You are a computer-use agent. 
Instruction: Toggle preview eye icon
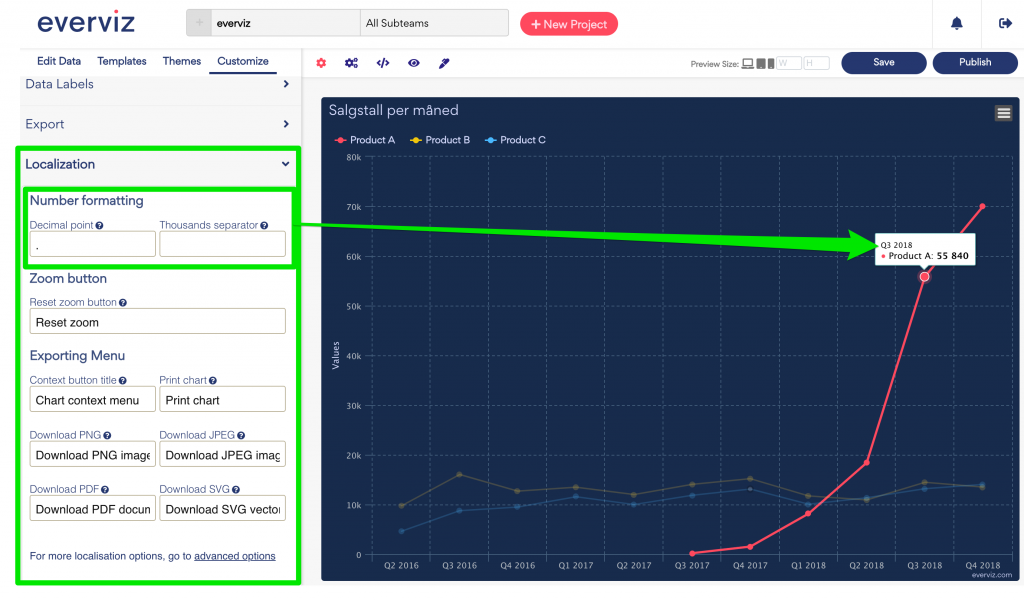[413, 63]
